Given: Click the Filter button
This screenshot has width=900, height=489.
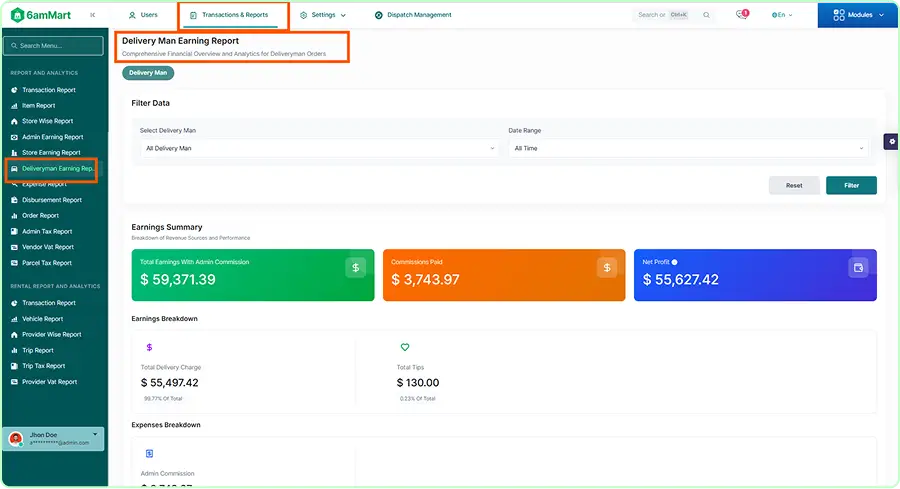Looking at the screenshot, I should pos(851,185).
